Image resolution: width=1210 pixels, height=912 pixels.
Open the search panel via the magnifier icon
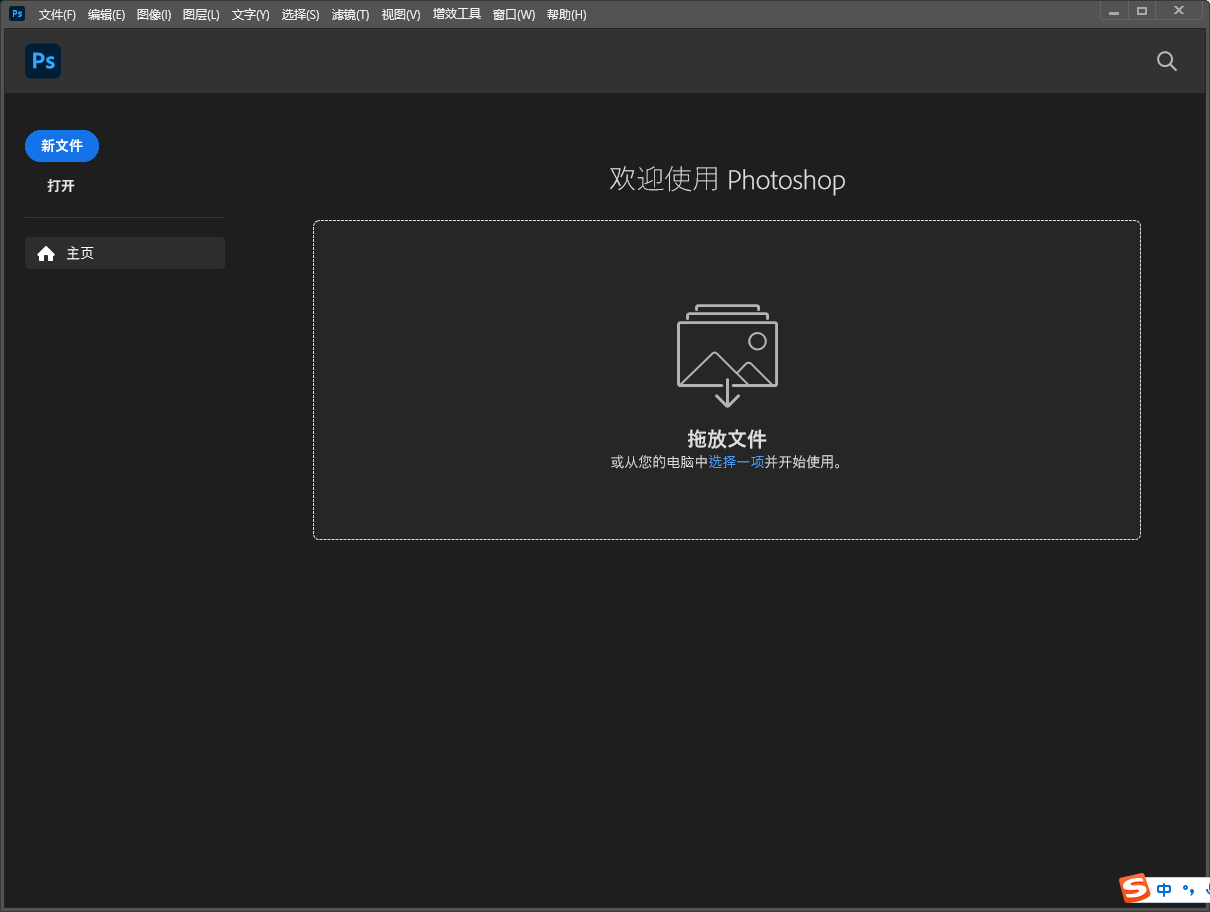tap(1166, 61)
